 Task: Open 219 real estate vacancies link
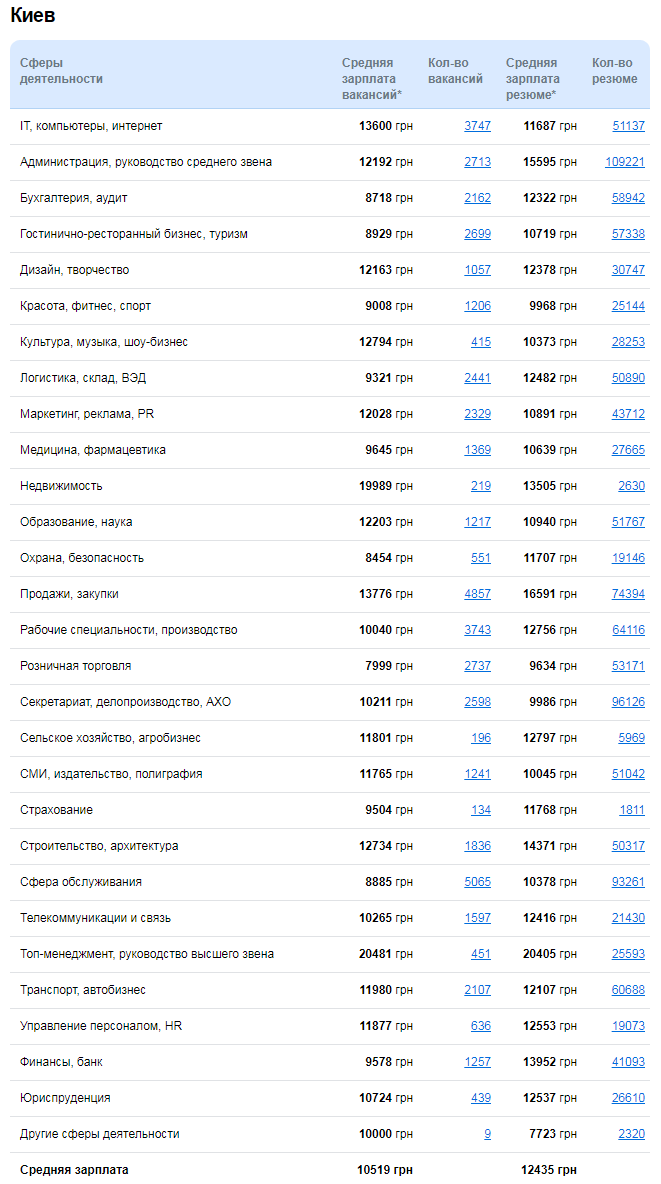[481, 486]
